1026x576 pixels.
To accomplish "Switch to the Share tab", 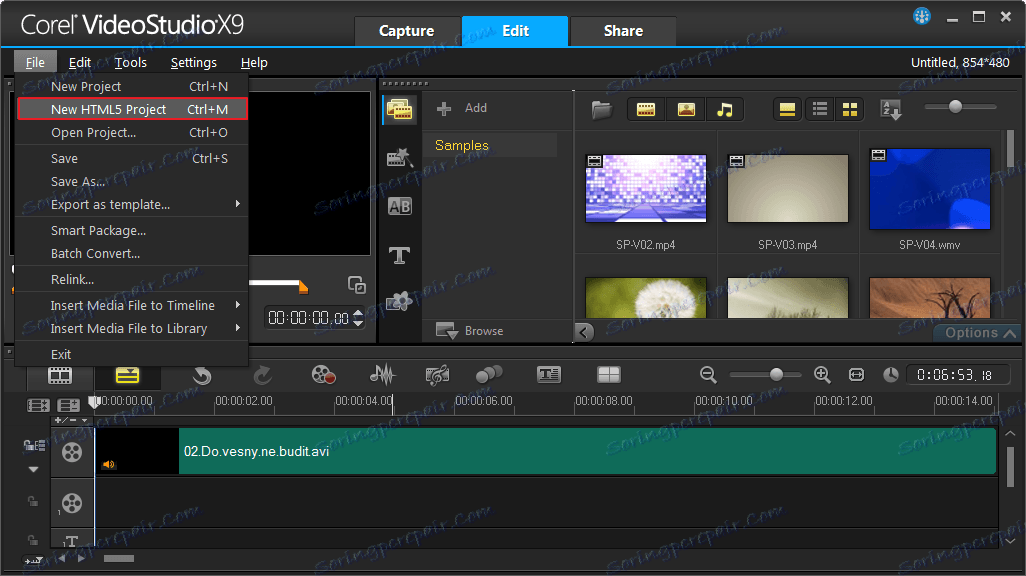I will coord(622,31).
